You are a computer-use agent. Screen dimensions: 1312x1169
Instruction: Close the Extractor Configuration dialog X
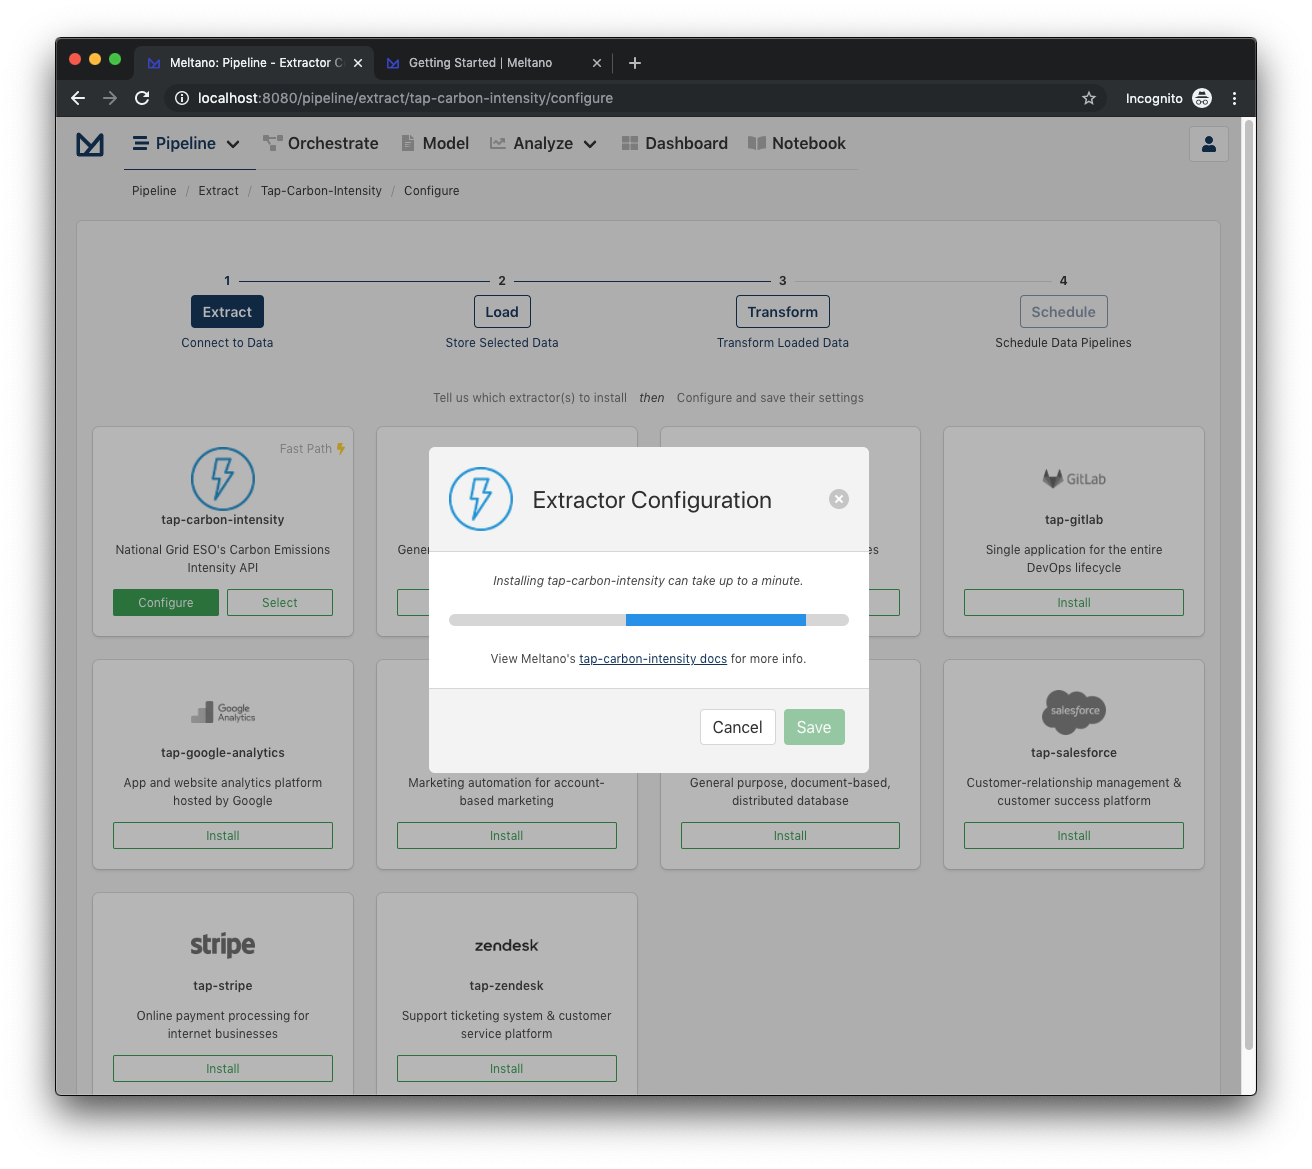coord(839,499)
